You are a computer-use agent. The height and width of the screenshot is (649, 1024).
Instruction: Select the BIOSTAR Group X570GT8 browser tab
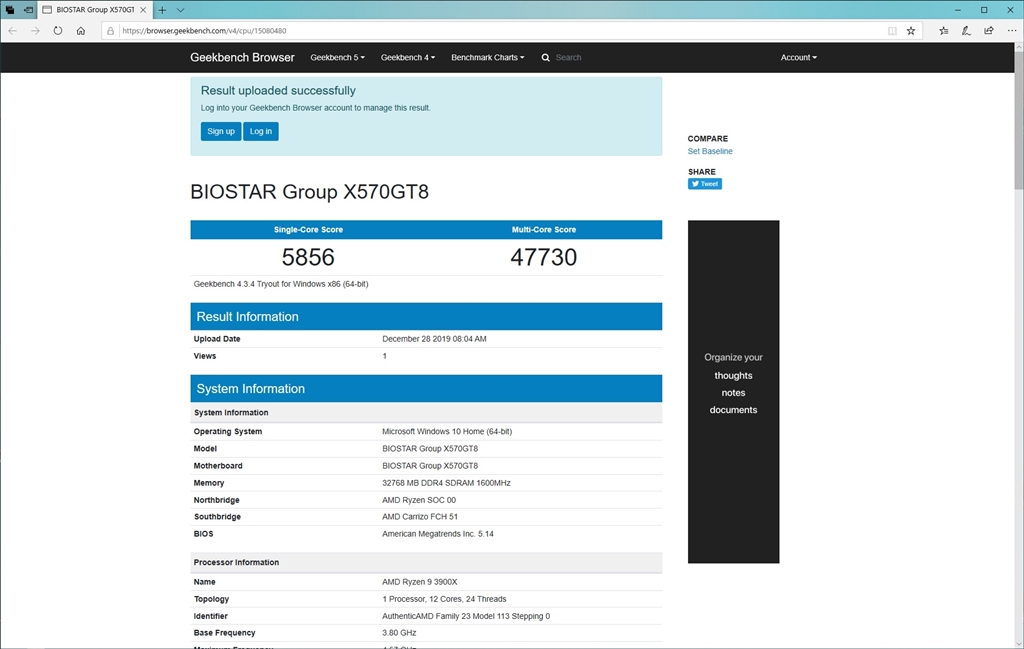click(95, 10)
